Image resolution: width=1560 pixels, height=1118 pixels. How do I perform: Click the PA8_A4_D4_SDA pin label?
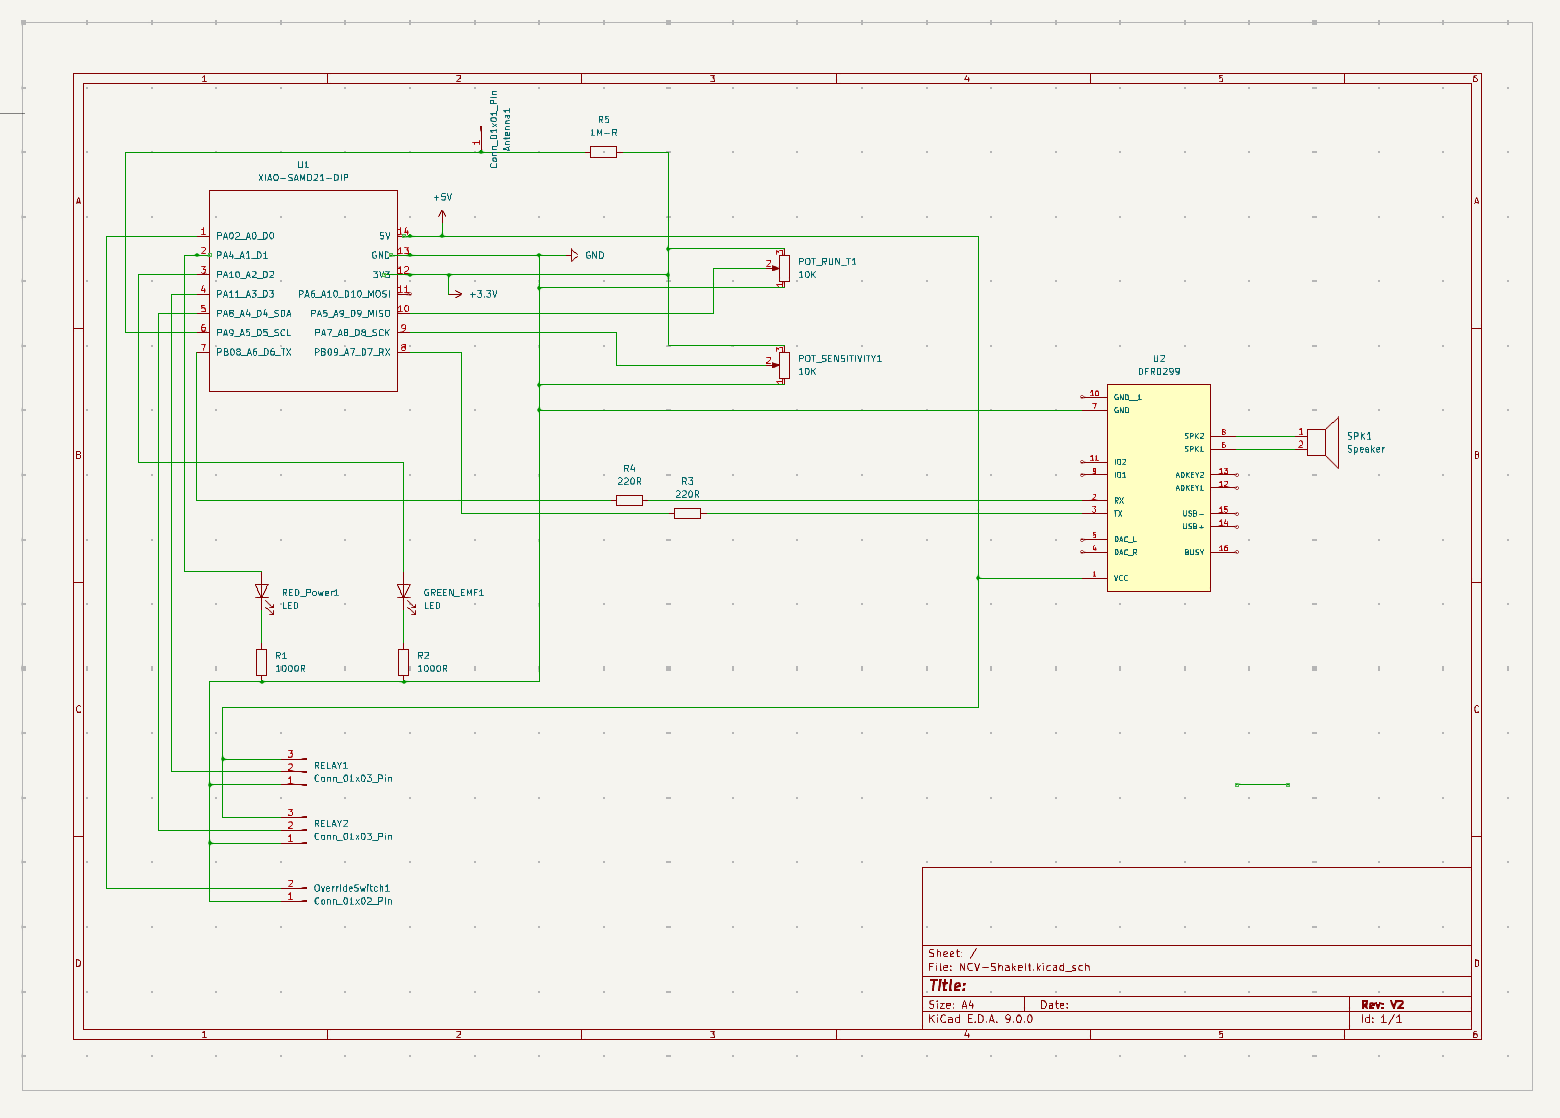pos(254,313)
